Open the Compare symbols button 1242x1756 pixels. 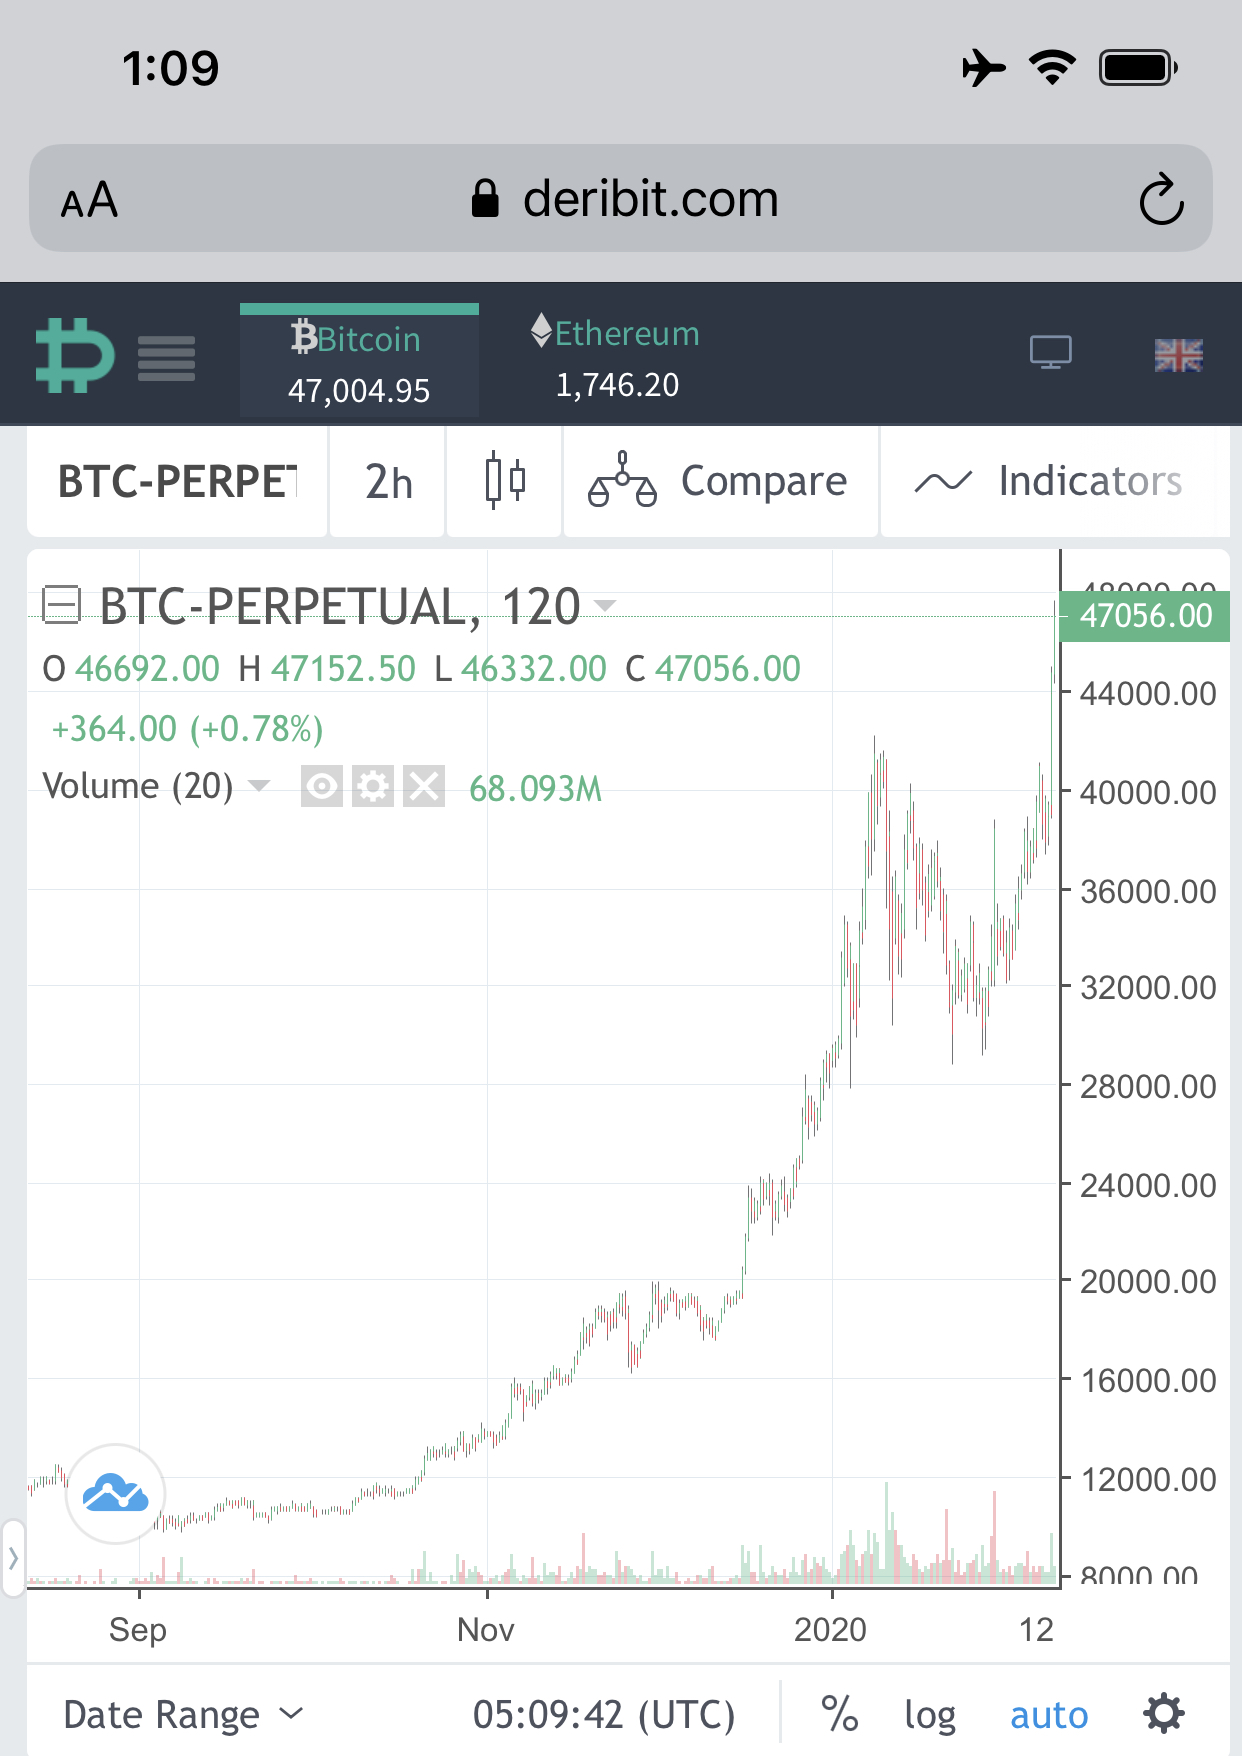tap(720, 481)
